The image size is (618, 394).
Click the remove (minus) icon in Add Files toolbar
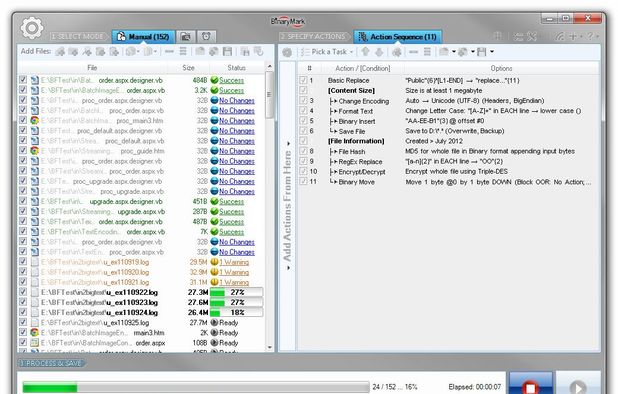(x=169, y=51)
